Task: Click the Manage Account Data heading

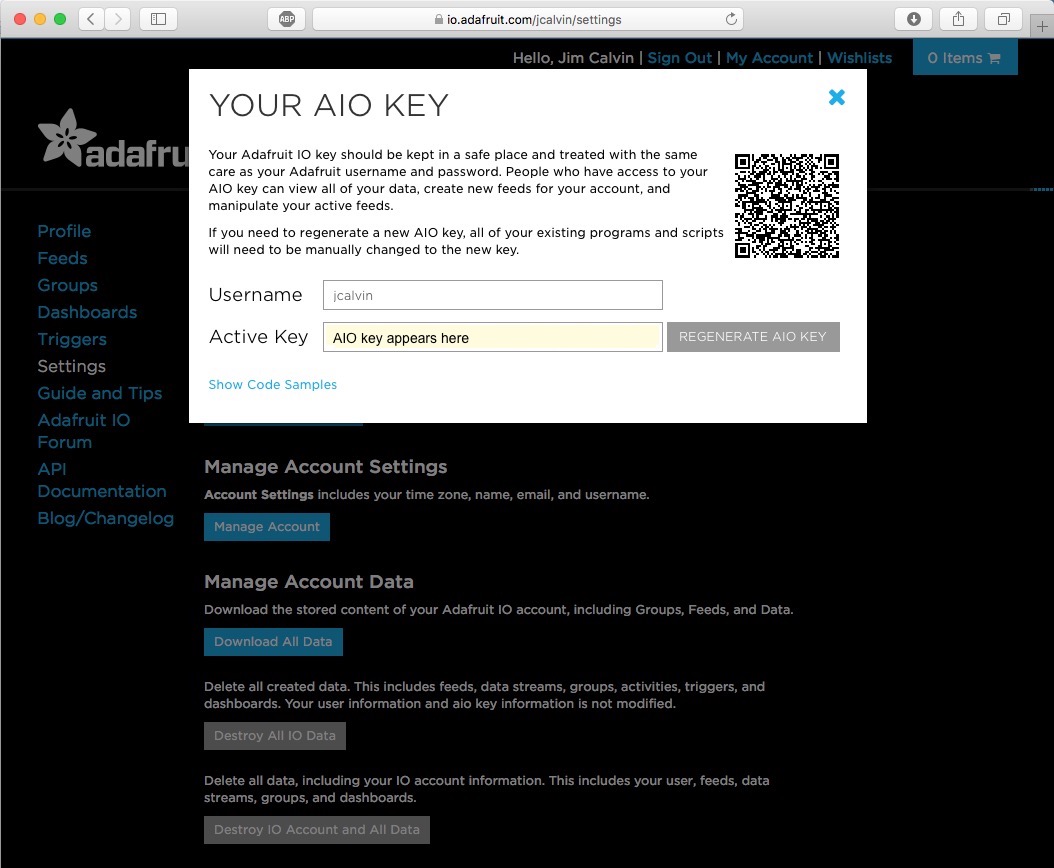Action: pyautogui.click(x=309, y=582)
